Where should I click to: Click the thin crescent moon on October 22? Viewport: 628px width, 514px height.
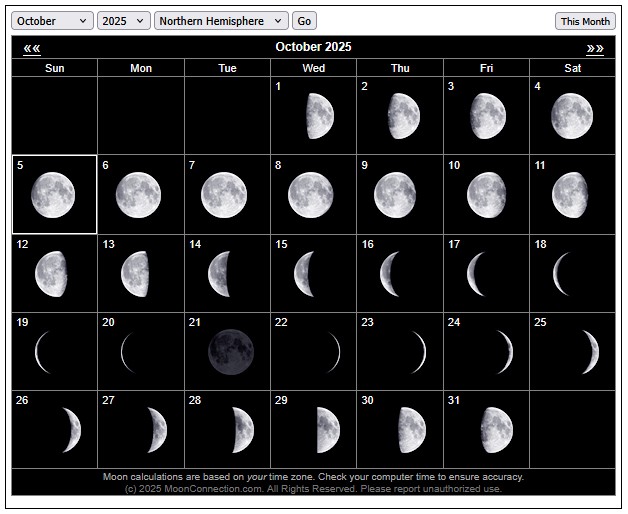pyautogui.click(x=333, y=352)
